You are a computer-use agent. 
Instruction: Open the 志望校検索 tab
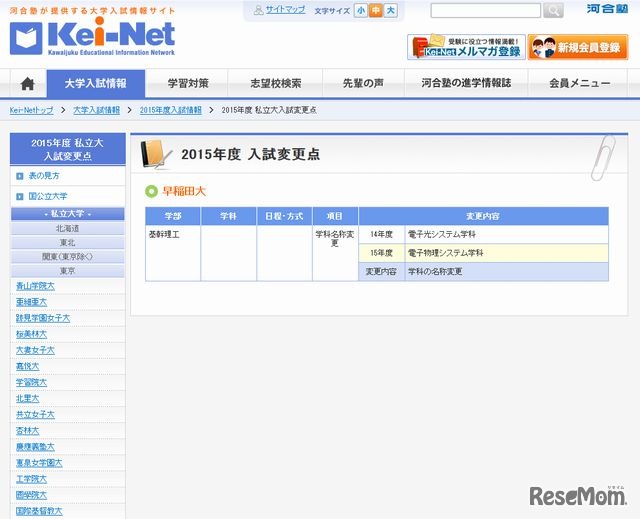coord(276,84)
